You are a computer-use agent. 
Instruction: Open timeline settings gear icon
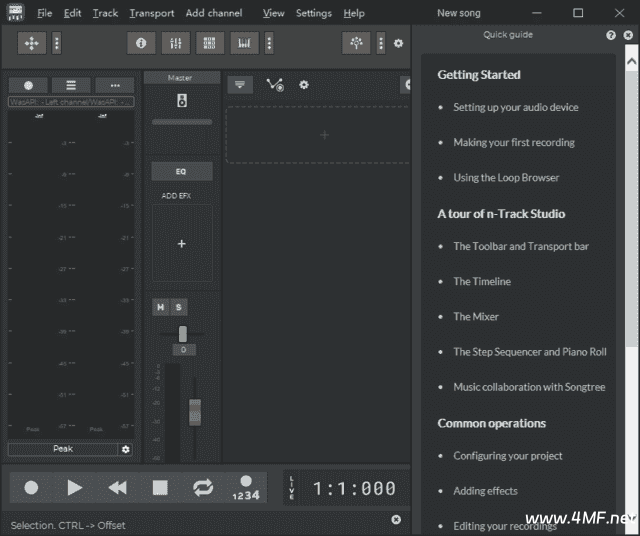(304, 85)
